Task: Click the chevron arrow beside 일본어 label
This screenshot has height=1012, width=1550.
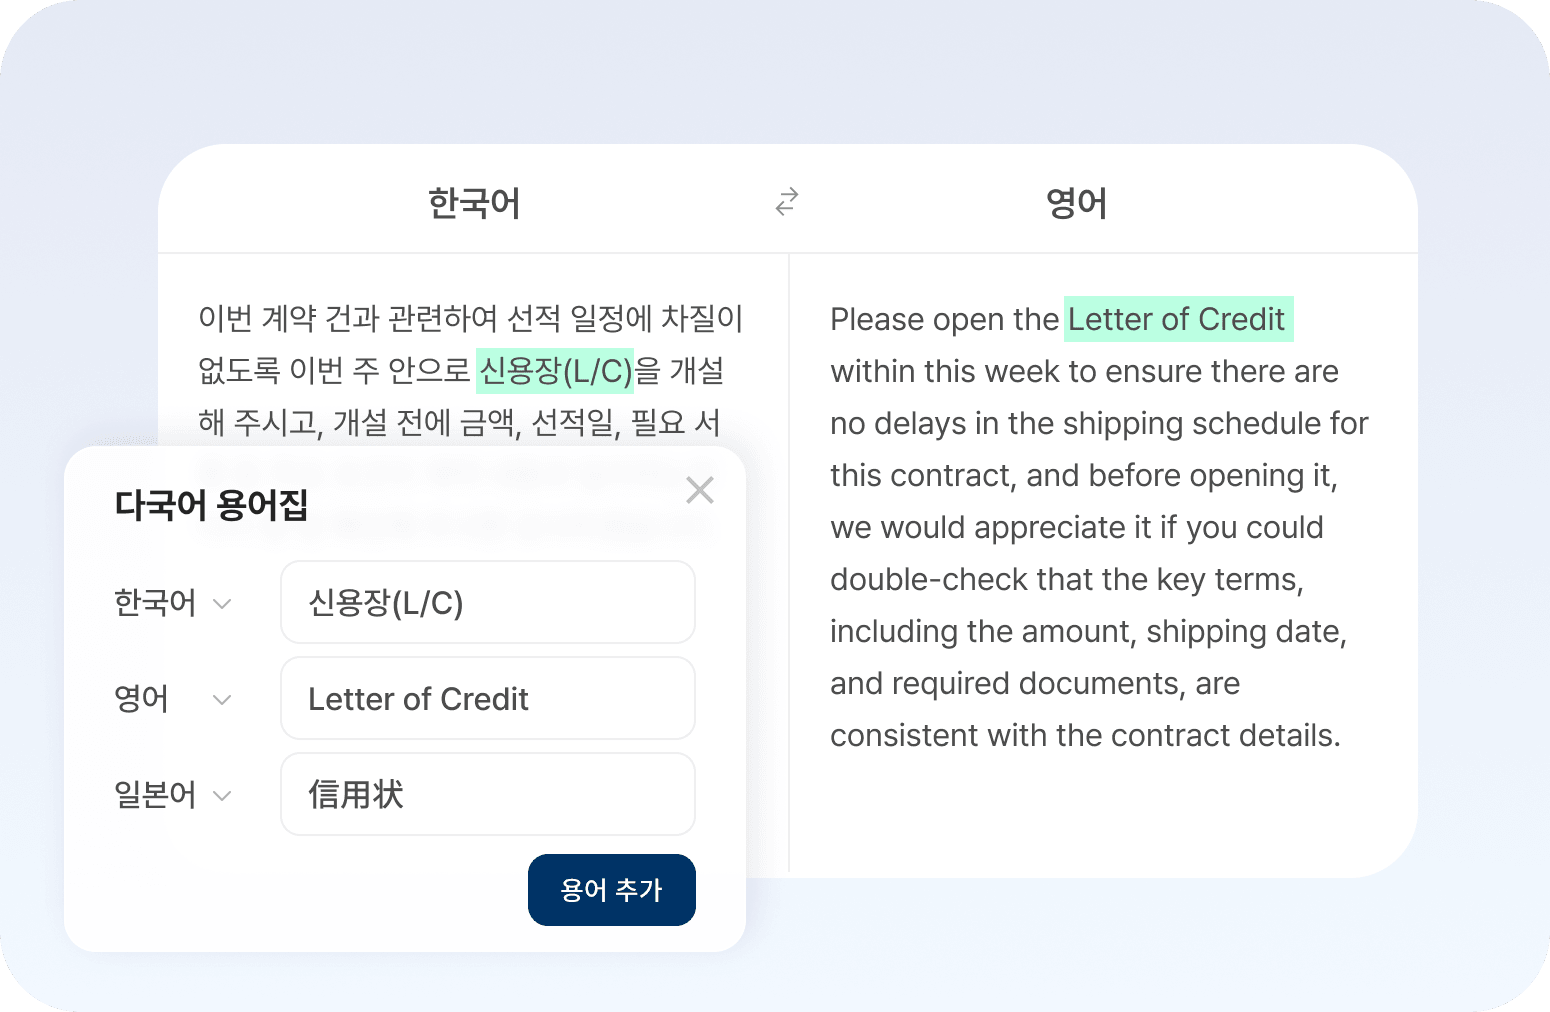Action: [222, 796]
